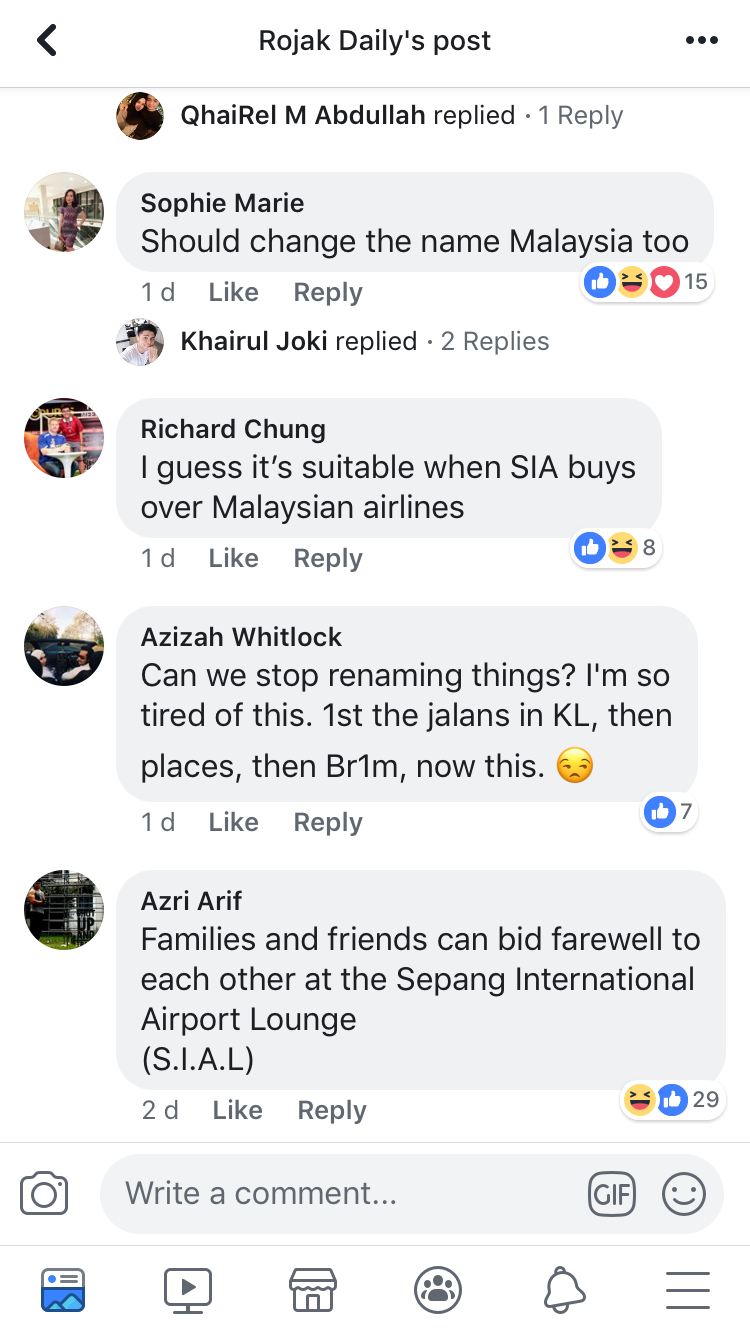The width and height of the screenshot is (750, 1334).
Task: Open the emoji picker smiley icon
Action: tap(684, 1193)
